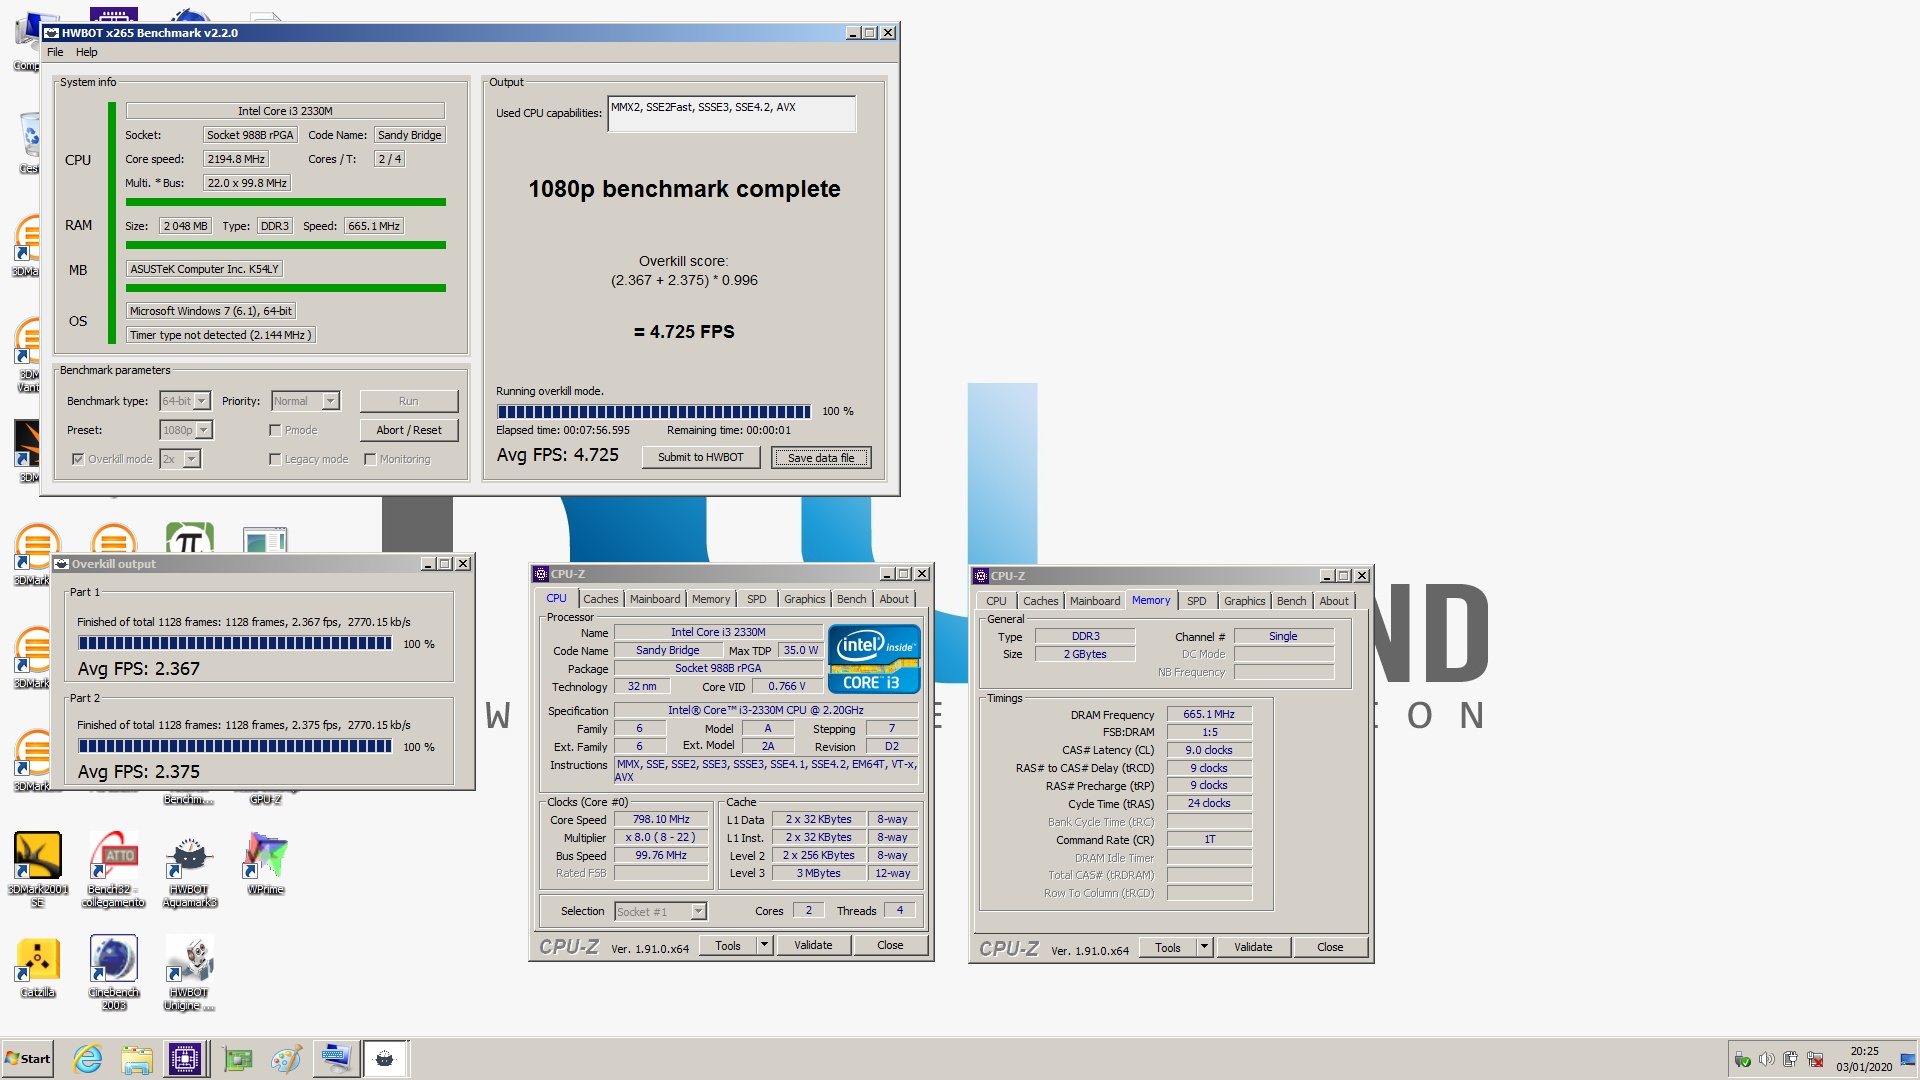Open Windows Explorer folder icon in taskbar

[137, 1059]
